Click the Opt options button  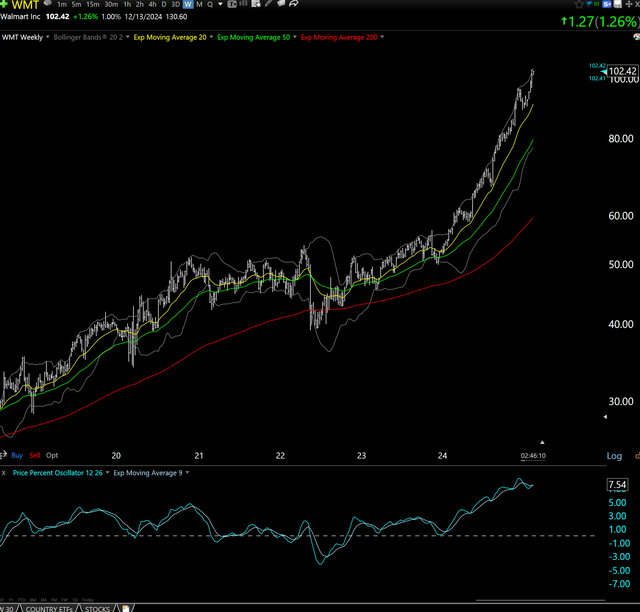[52, 455]
